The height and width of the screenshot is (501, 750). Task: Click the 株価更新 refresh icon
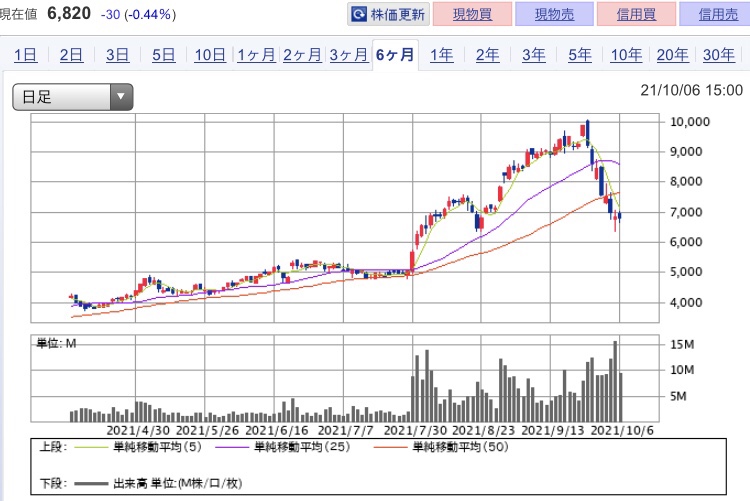tap(359, 14)
